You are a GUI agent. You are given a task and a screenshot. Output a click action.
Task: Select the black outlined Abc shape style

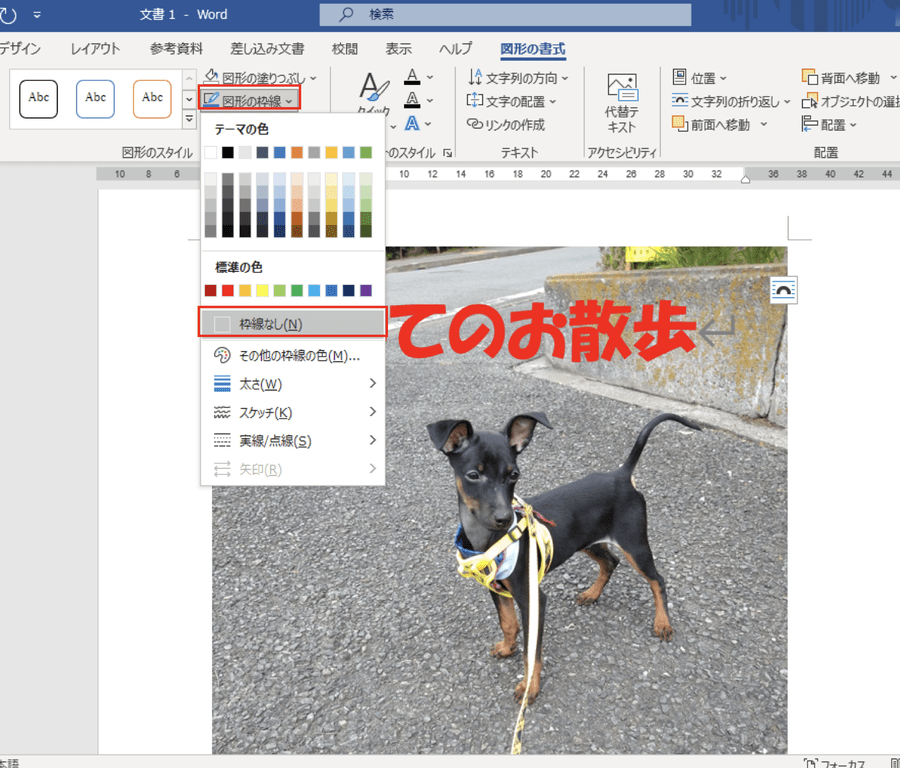[x=39, y=98]
